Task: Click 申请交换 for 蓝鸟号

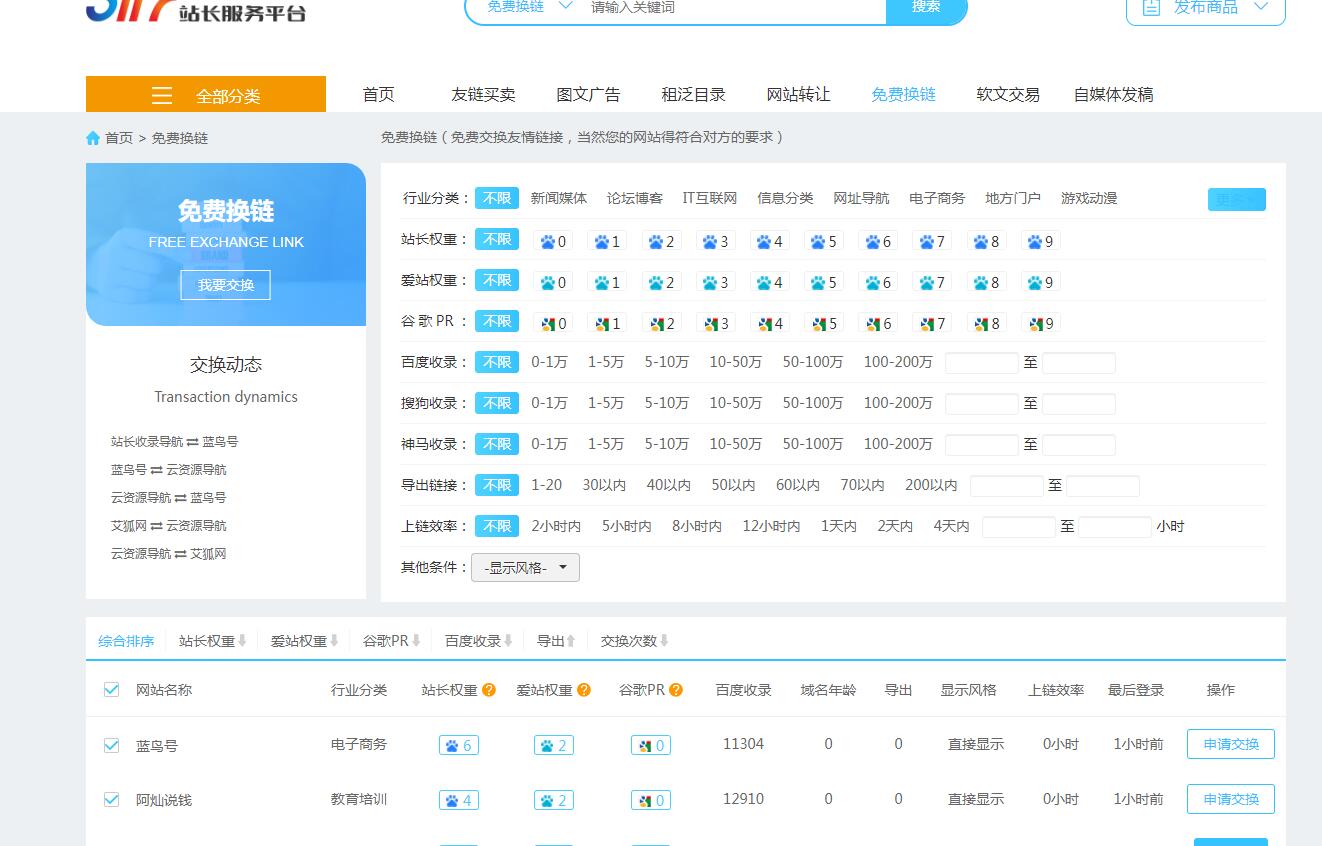Action: pos(1230,744)
